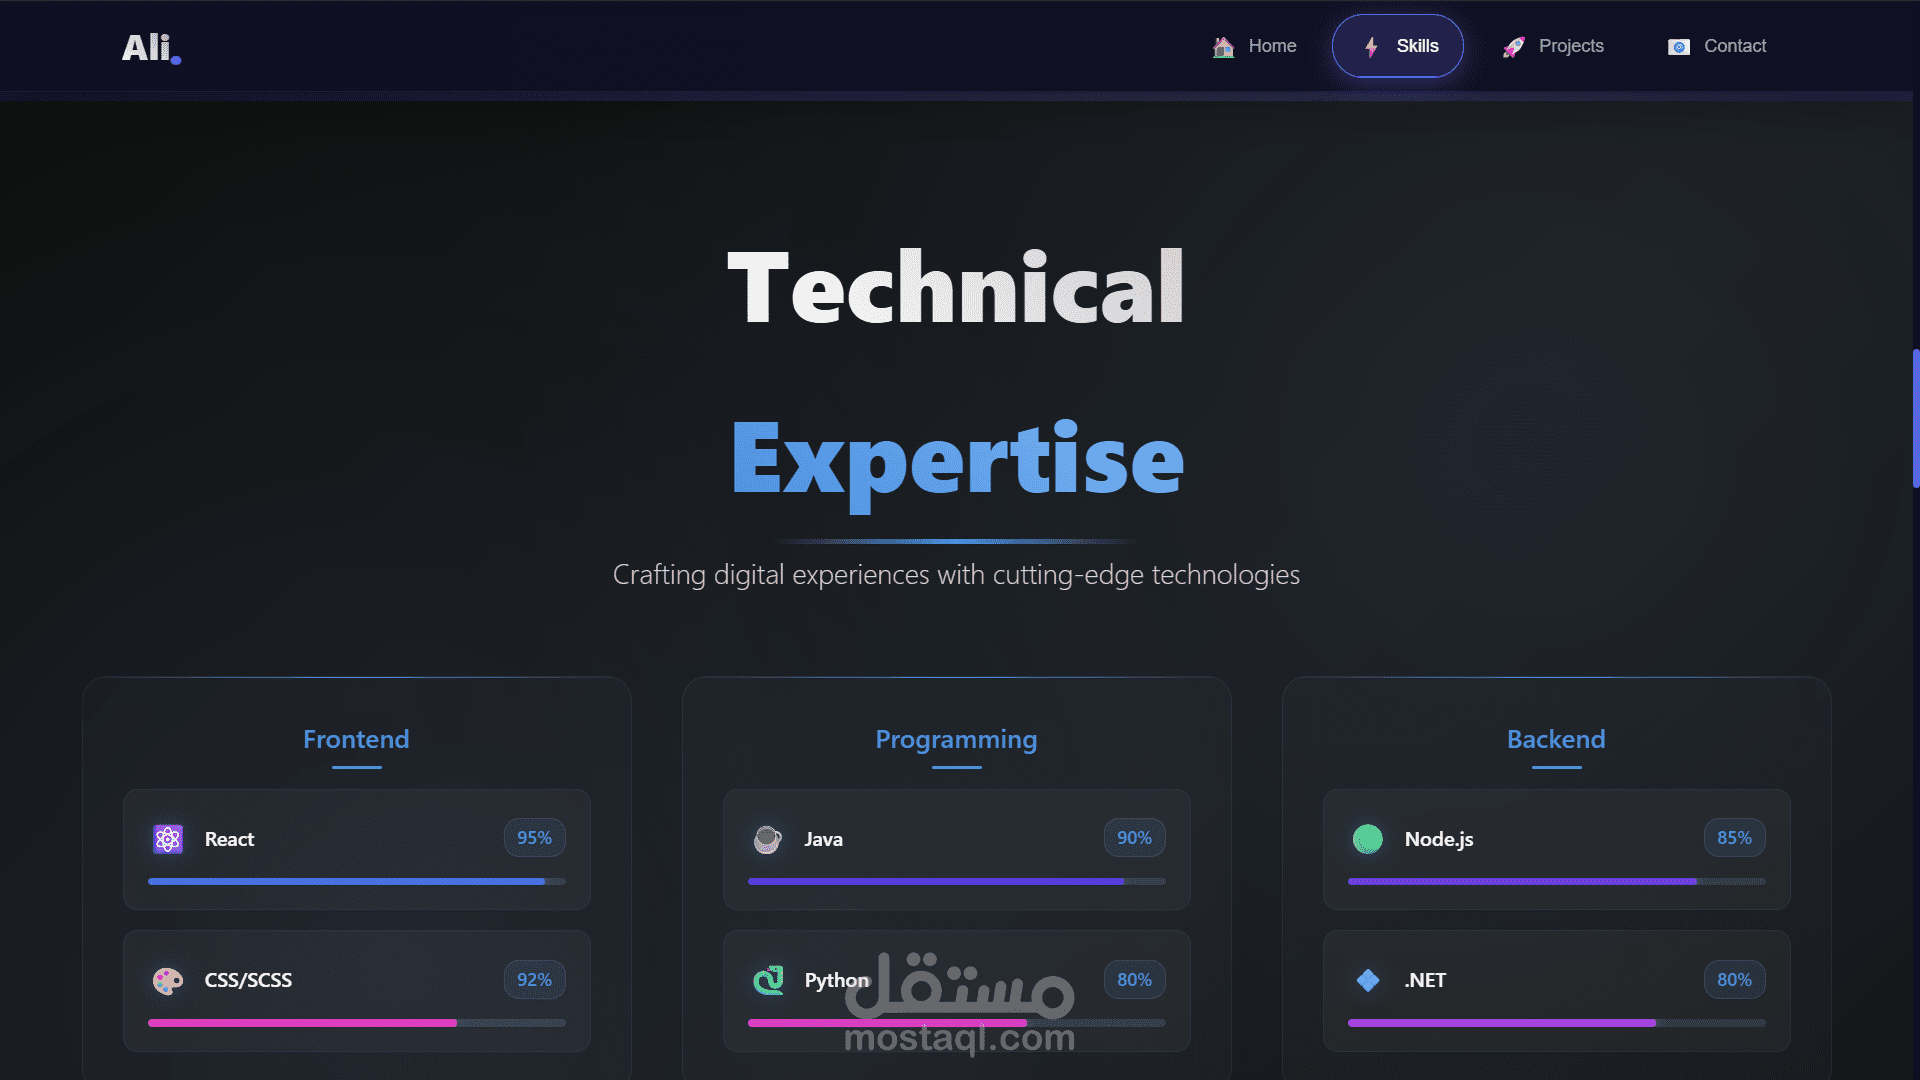Click the blue .NET diamond icon

(1368, 981)
